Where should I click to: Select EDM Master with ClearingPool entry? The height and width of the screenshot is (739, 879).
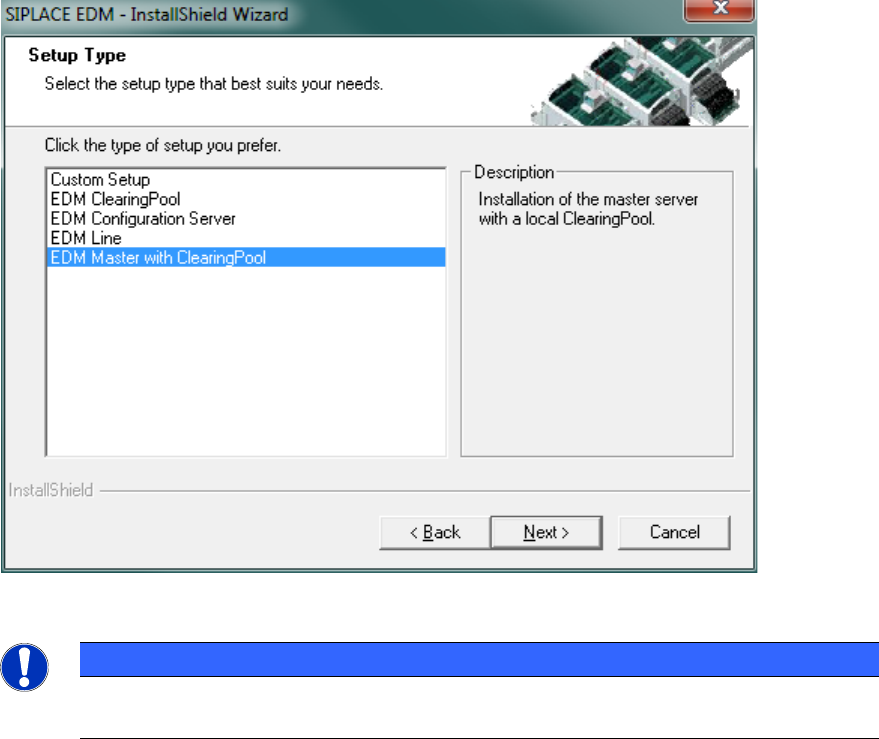coord(246,257)
